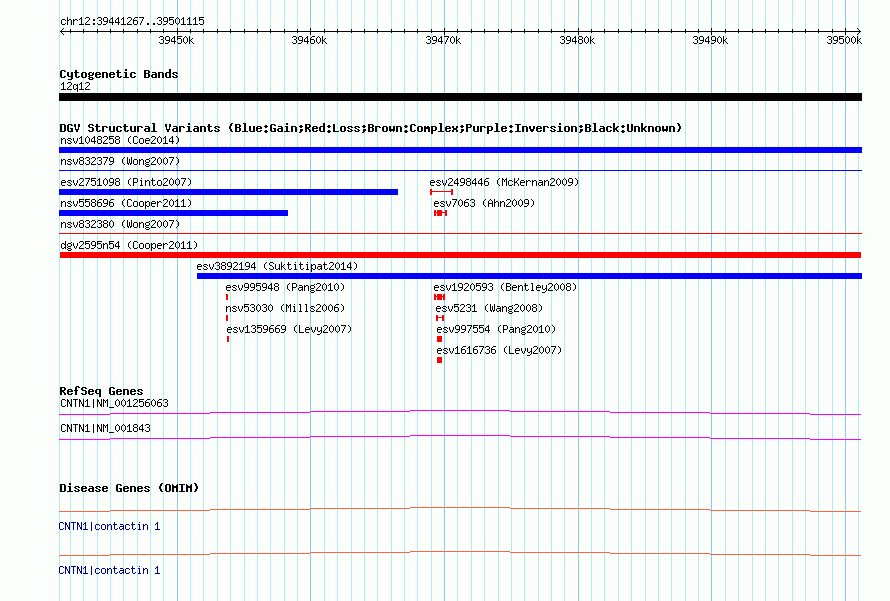This screenshot has width=890, height=601.
Task: Click the 39490k ruler tick label
Action: pyautogui.click(x=710, y=40)
